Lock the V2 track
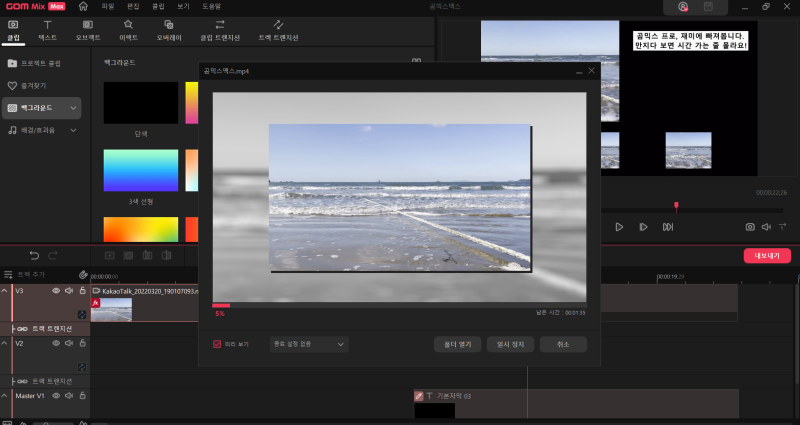 (82, 343)
